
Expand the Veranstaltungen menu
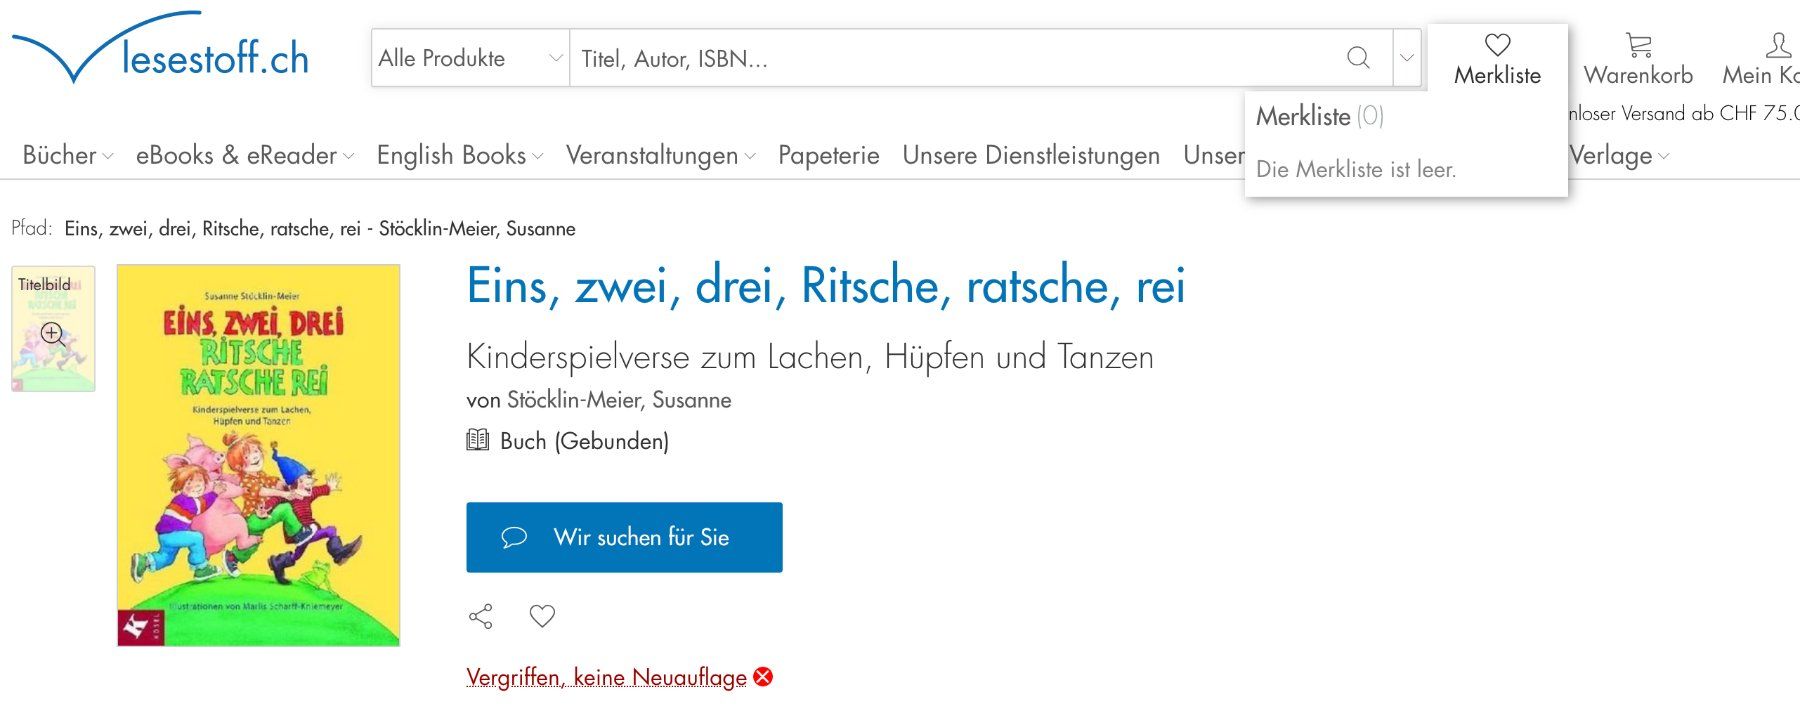pos(661,156)
